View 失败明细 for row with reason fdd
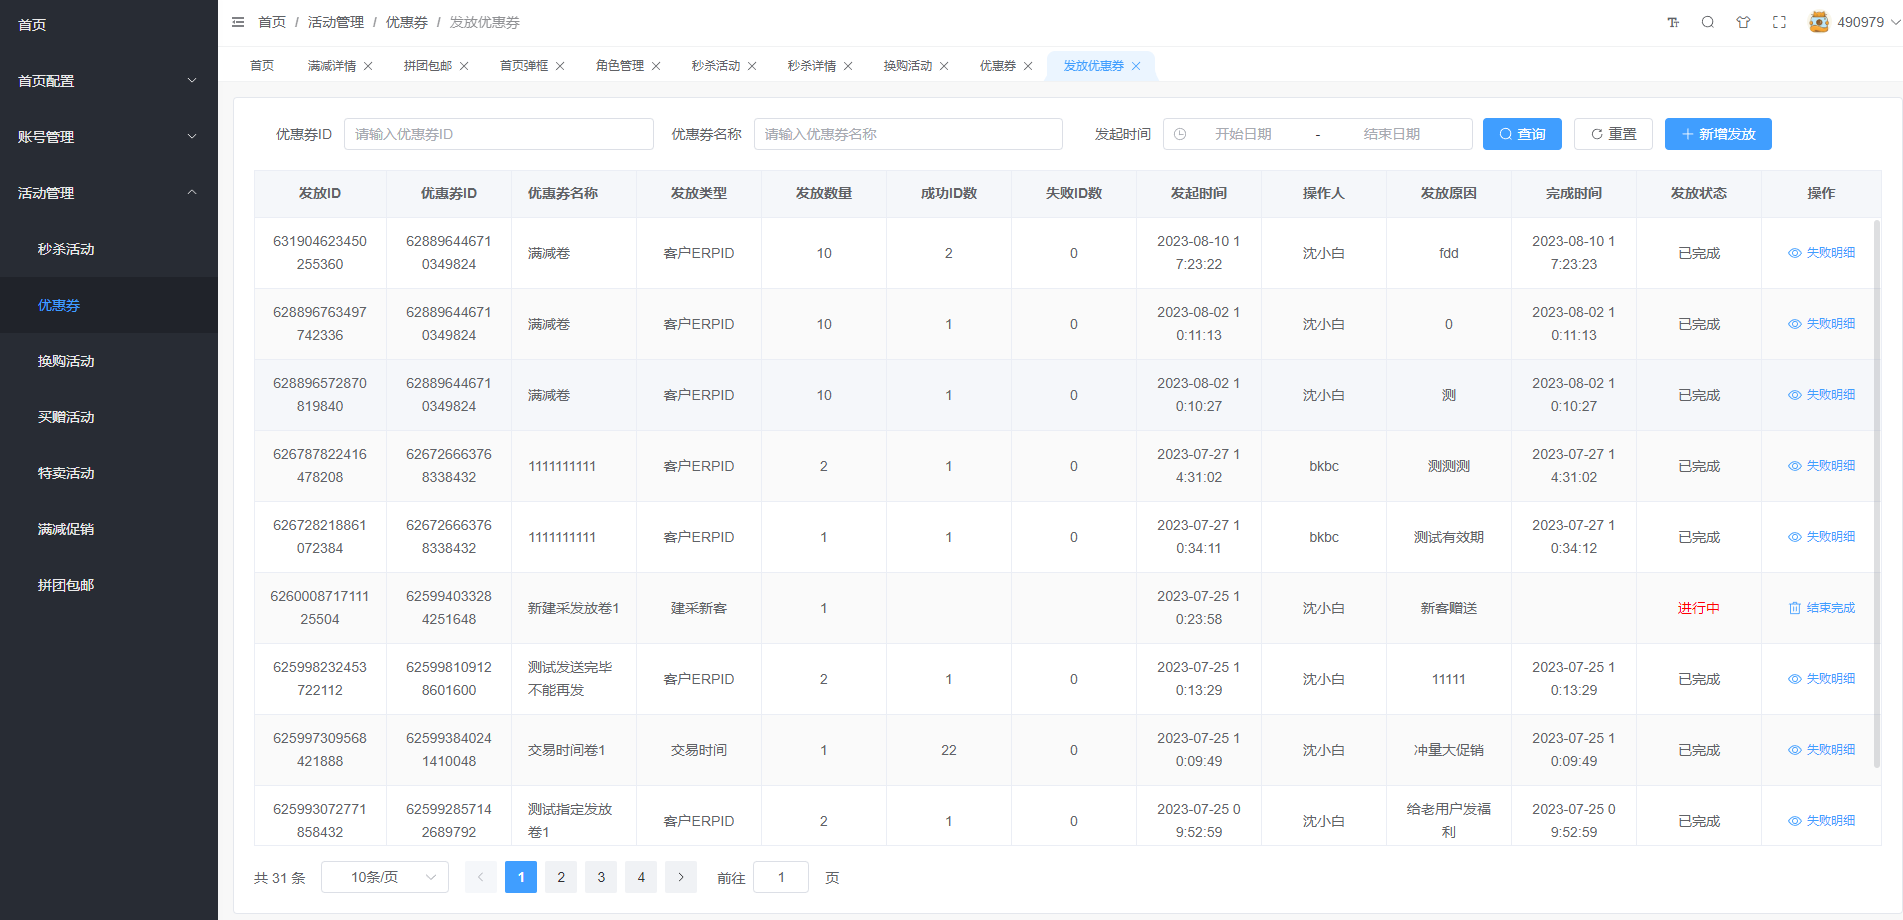1903x920 pixels. [1821, 253]
